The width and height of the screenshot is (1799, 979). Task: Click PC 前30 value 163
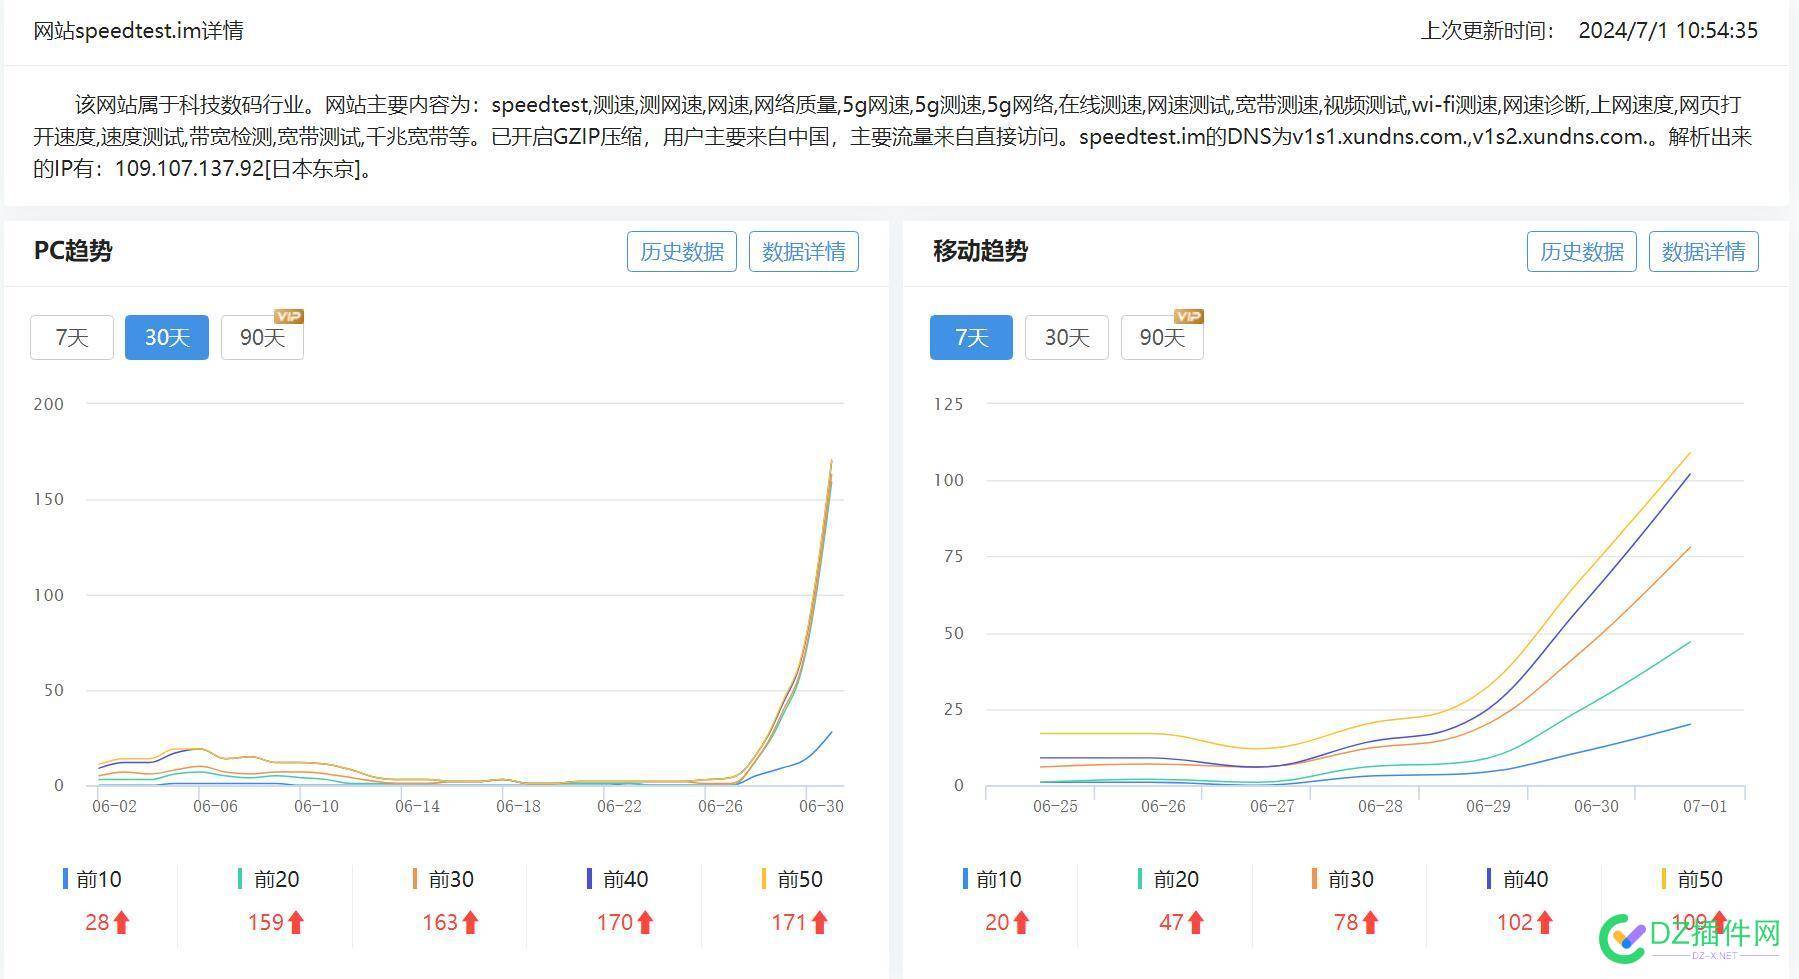pyautogui.click(x=440, y=922)
